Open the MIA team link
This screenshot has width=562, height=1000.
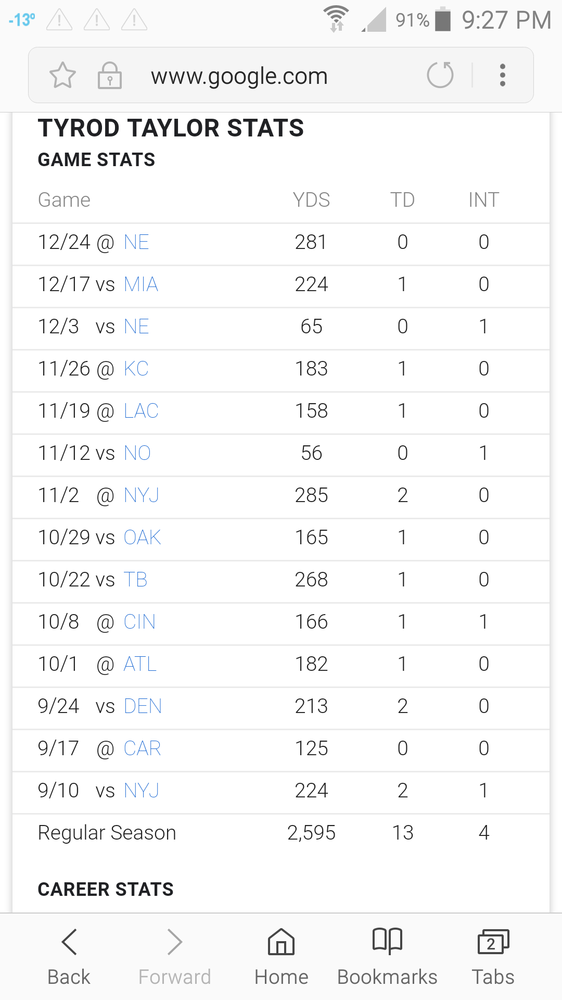(141, 284)
